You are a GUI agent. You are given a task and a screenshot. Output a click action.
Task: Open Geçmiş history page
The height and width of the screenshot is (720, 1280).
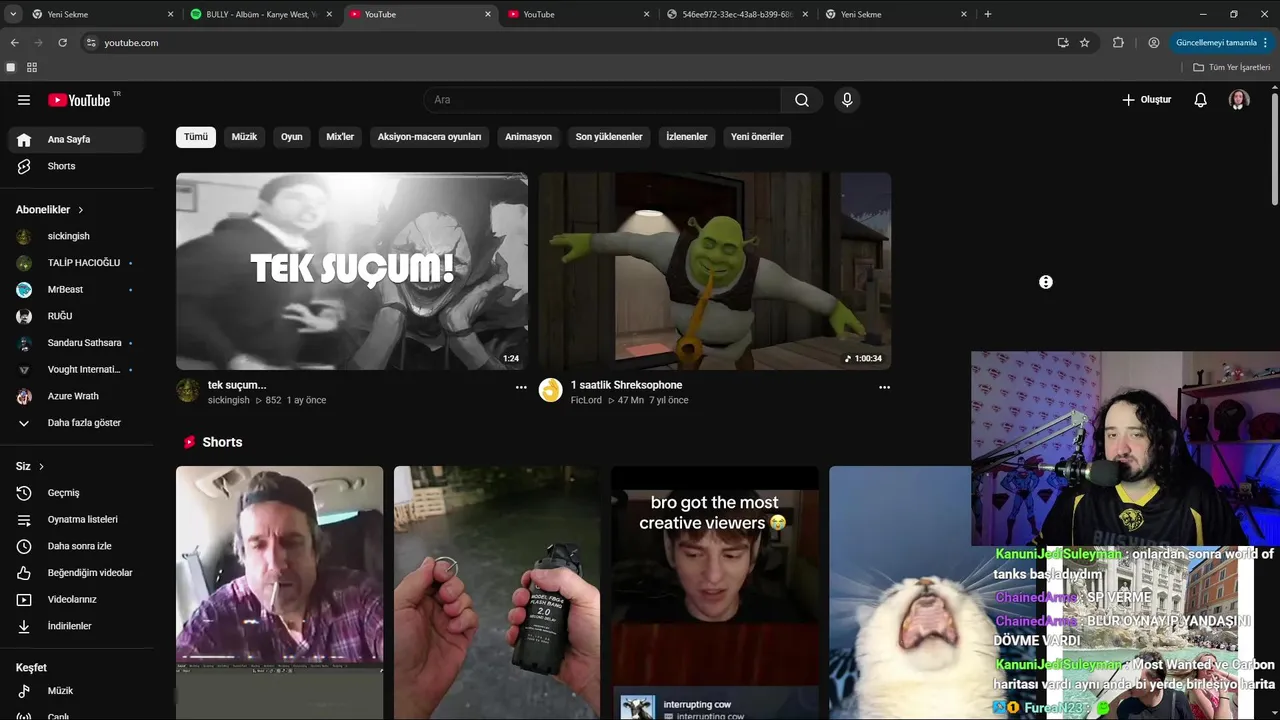(x=76, y=493)
